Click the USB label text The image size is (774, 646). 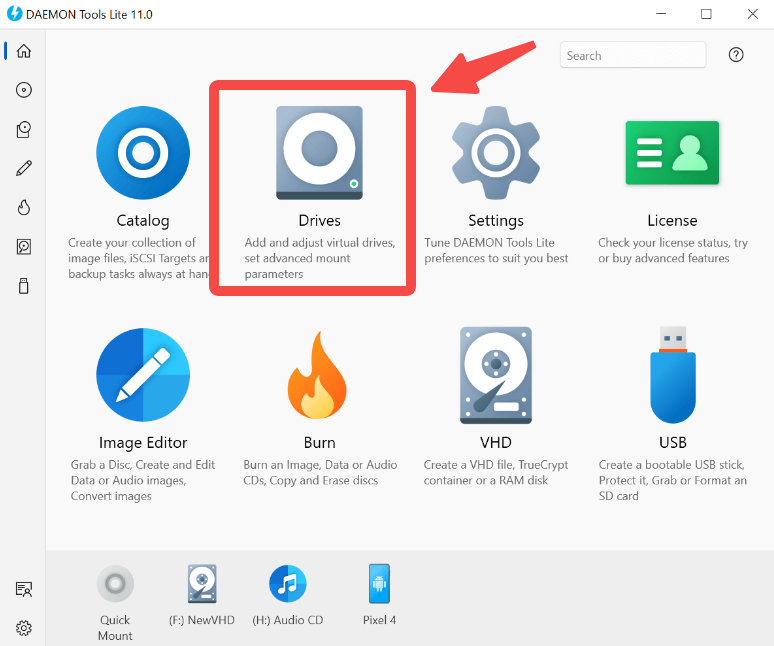(x=673, y=442)
